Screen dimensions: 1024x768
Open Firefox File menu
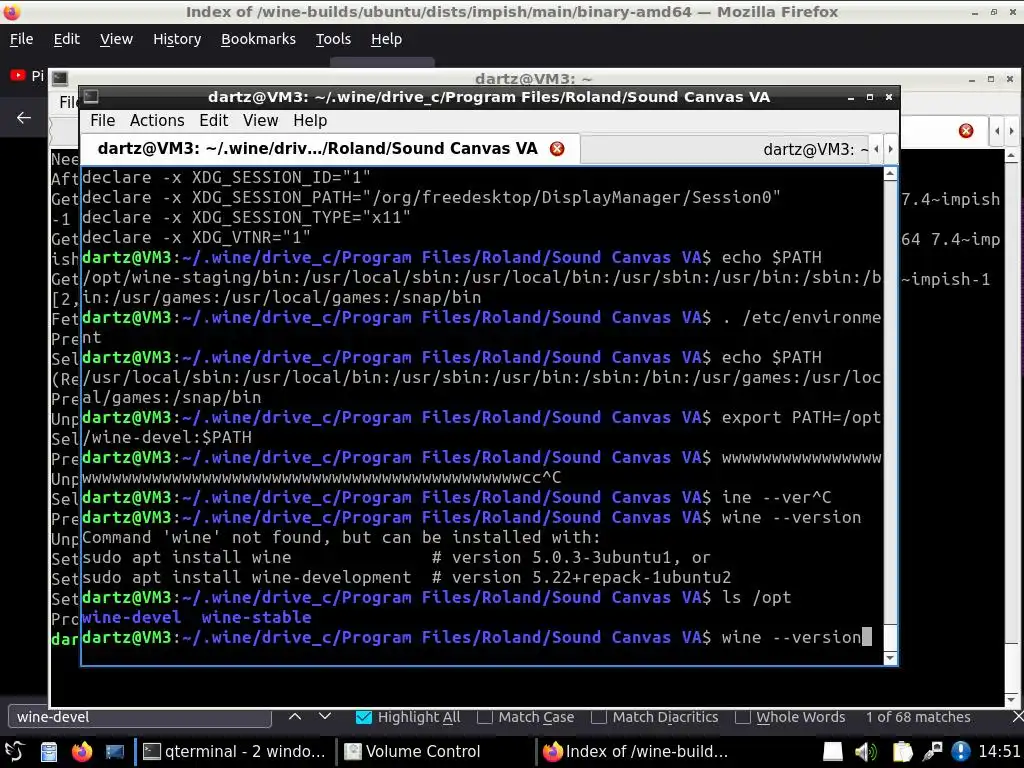[22, 39]
